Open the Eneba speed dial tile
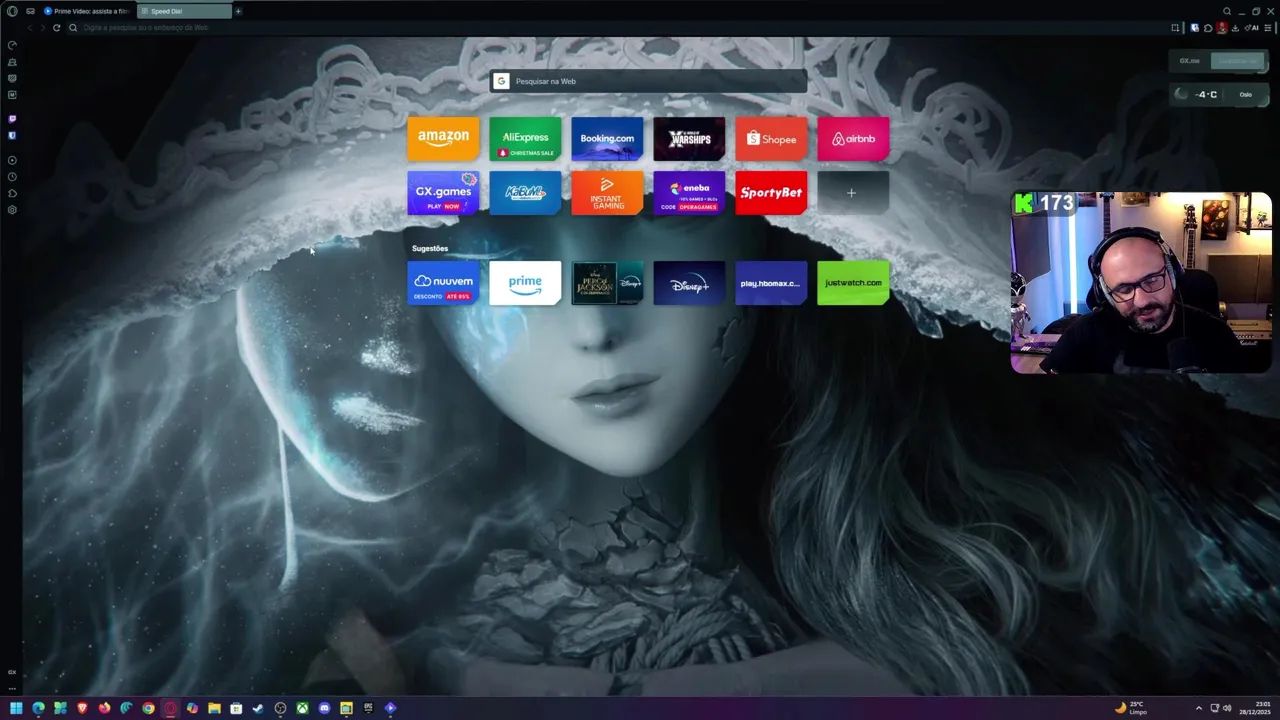This screenshot has width=1280, height=720. click(x=689, y=193)
